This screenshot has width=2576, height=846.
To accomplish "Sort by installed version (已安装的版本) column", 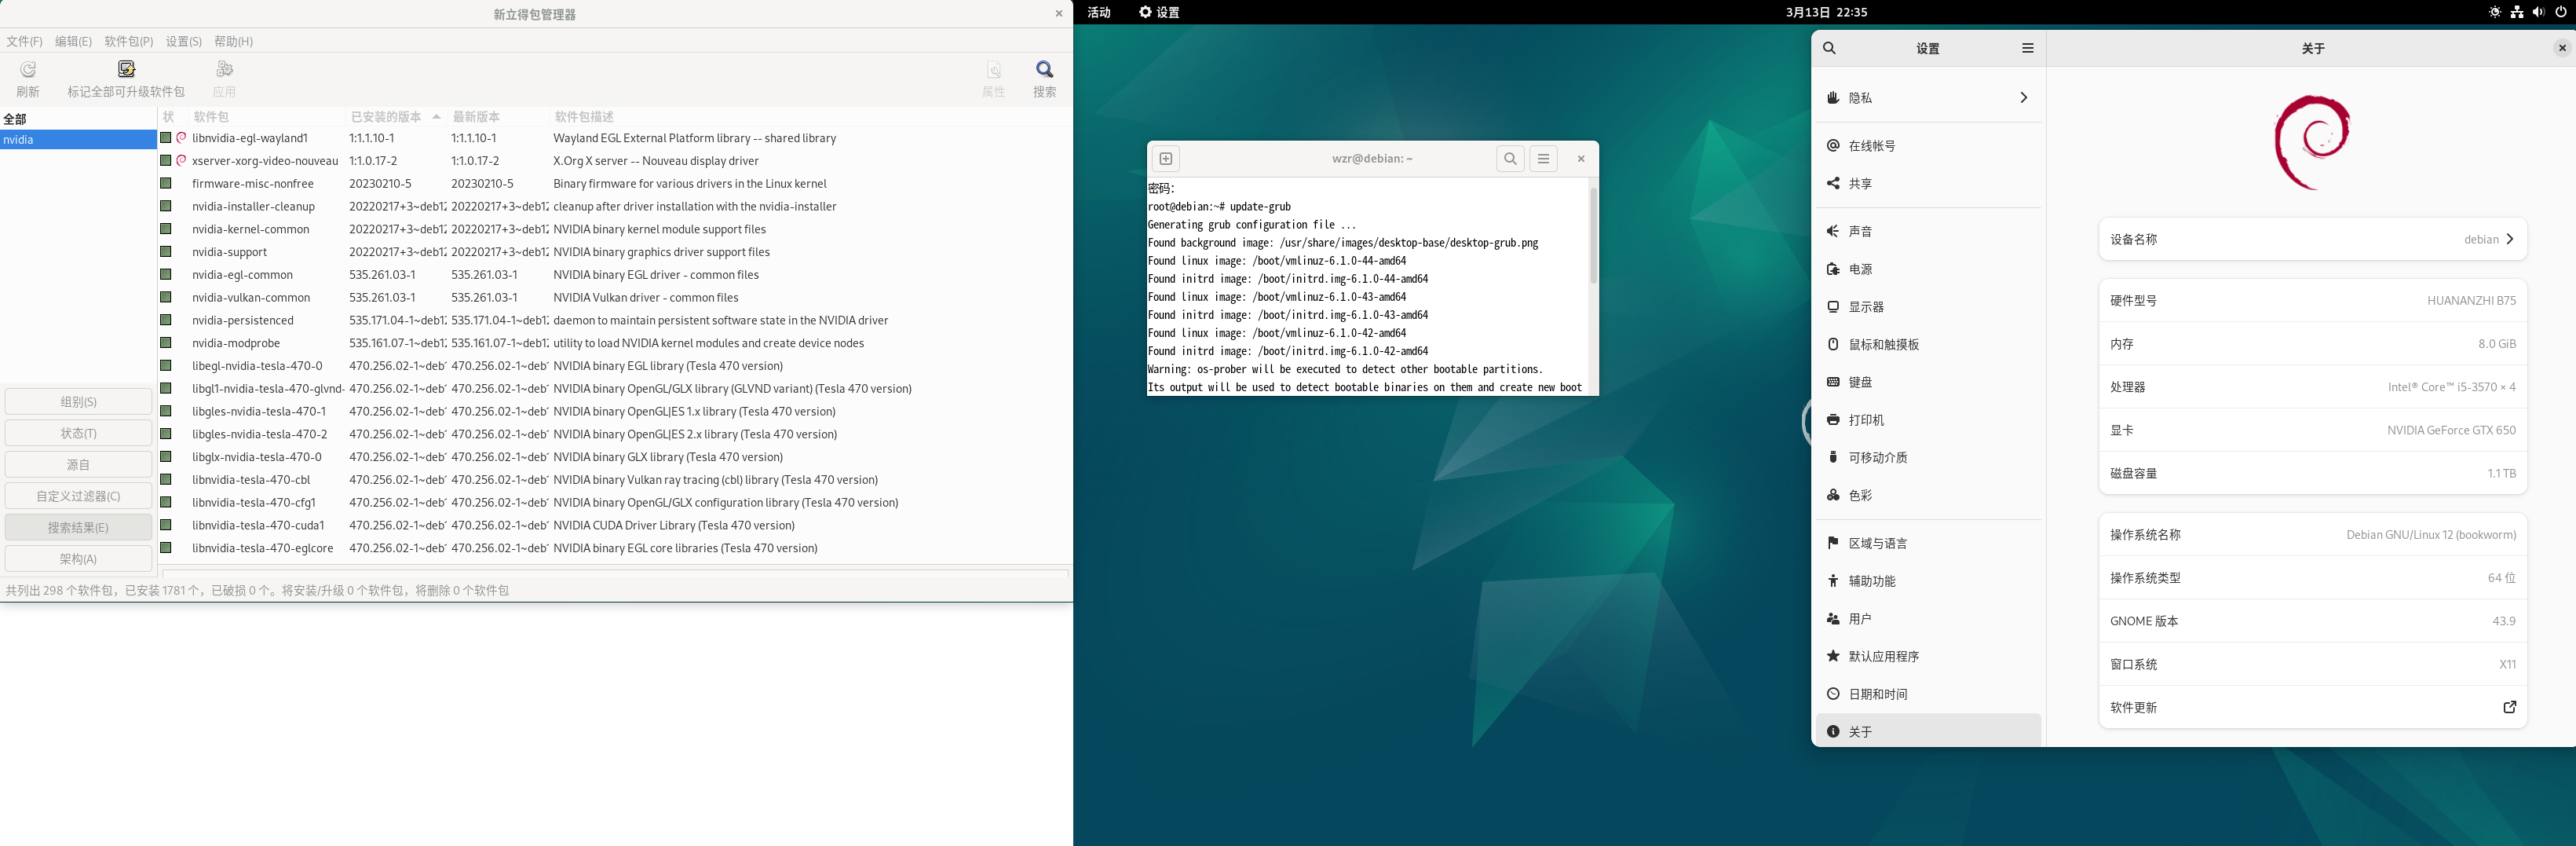I will coord(386,117).
